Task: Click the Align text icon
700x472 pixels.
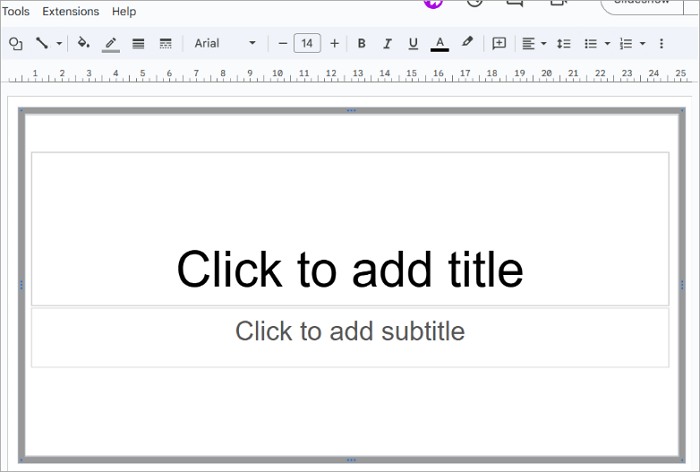Action: click(x=529, y=43)
